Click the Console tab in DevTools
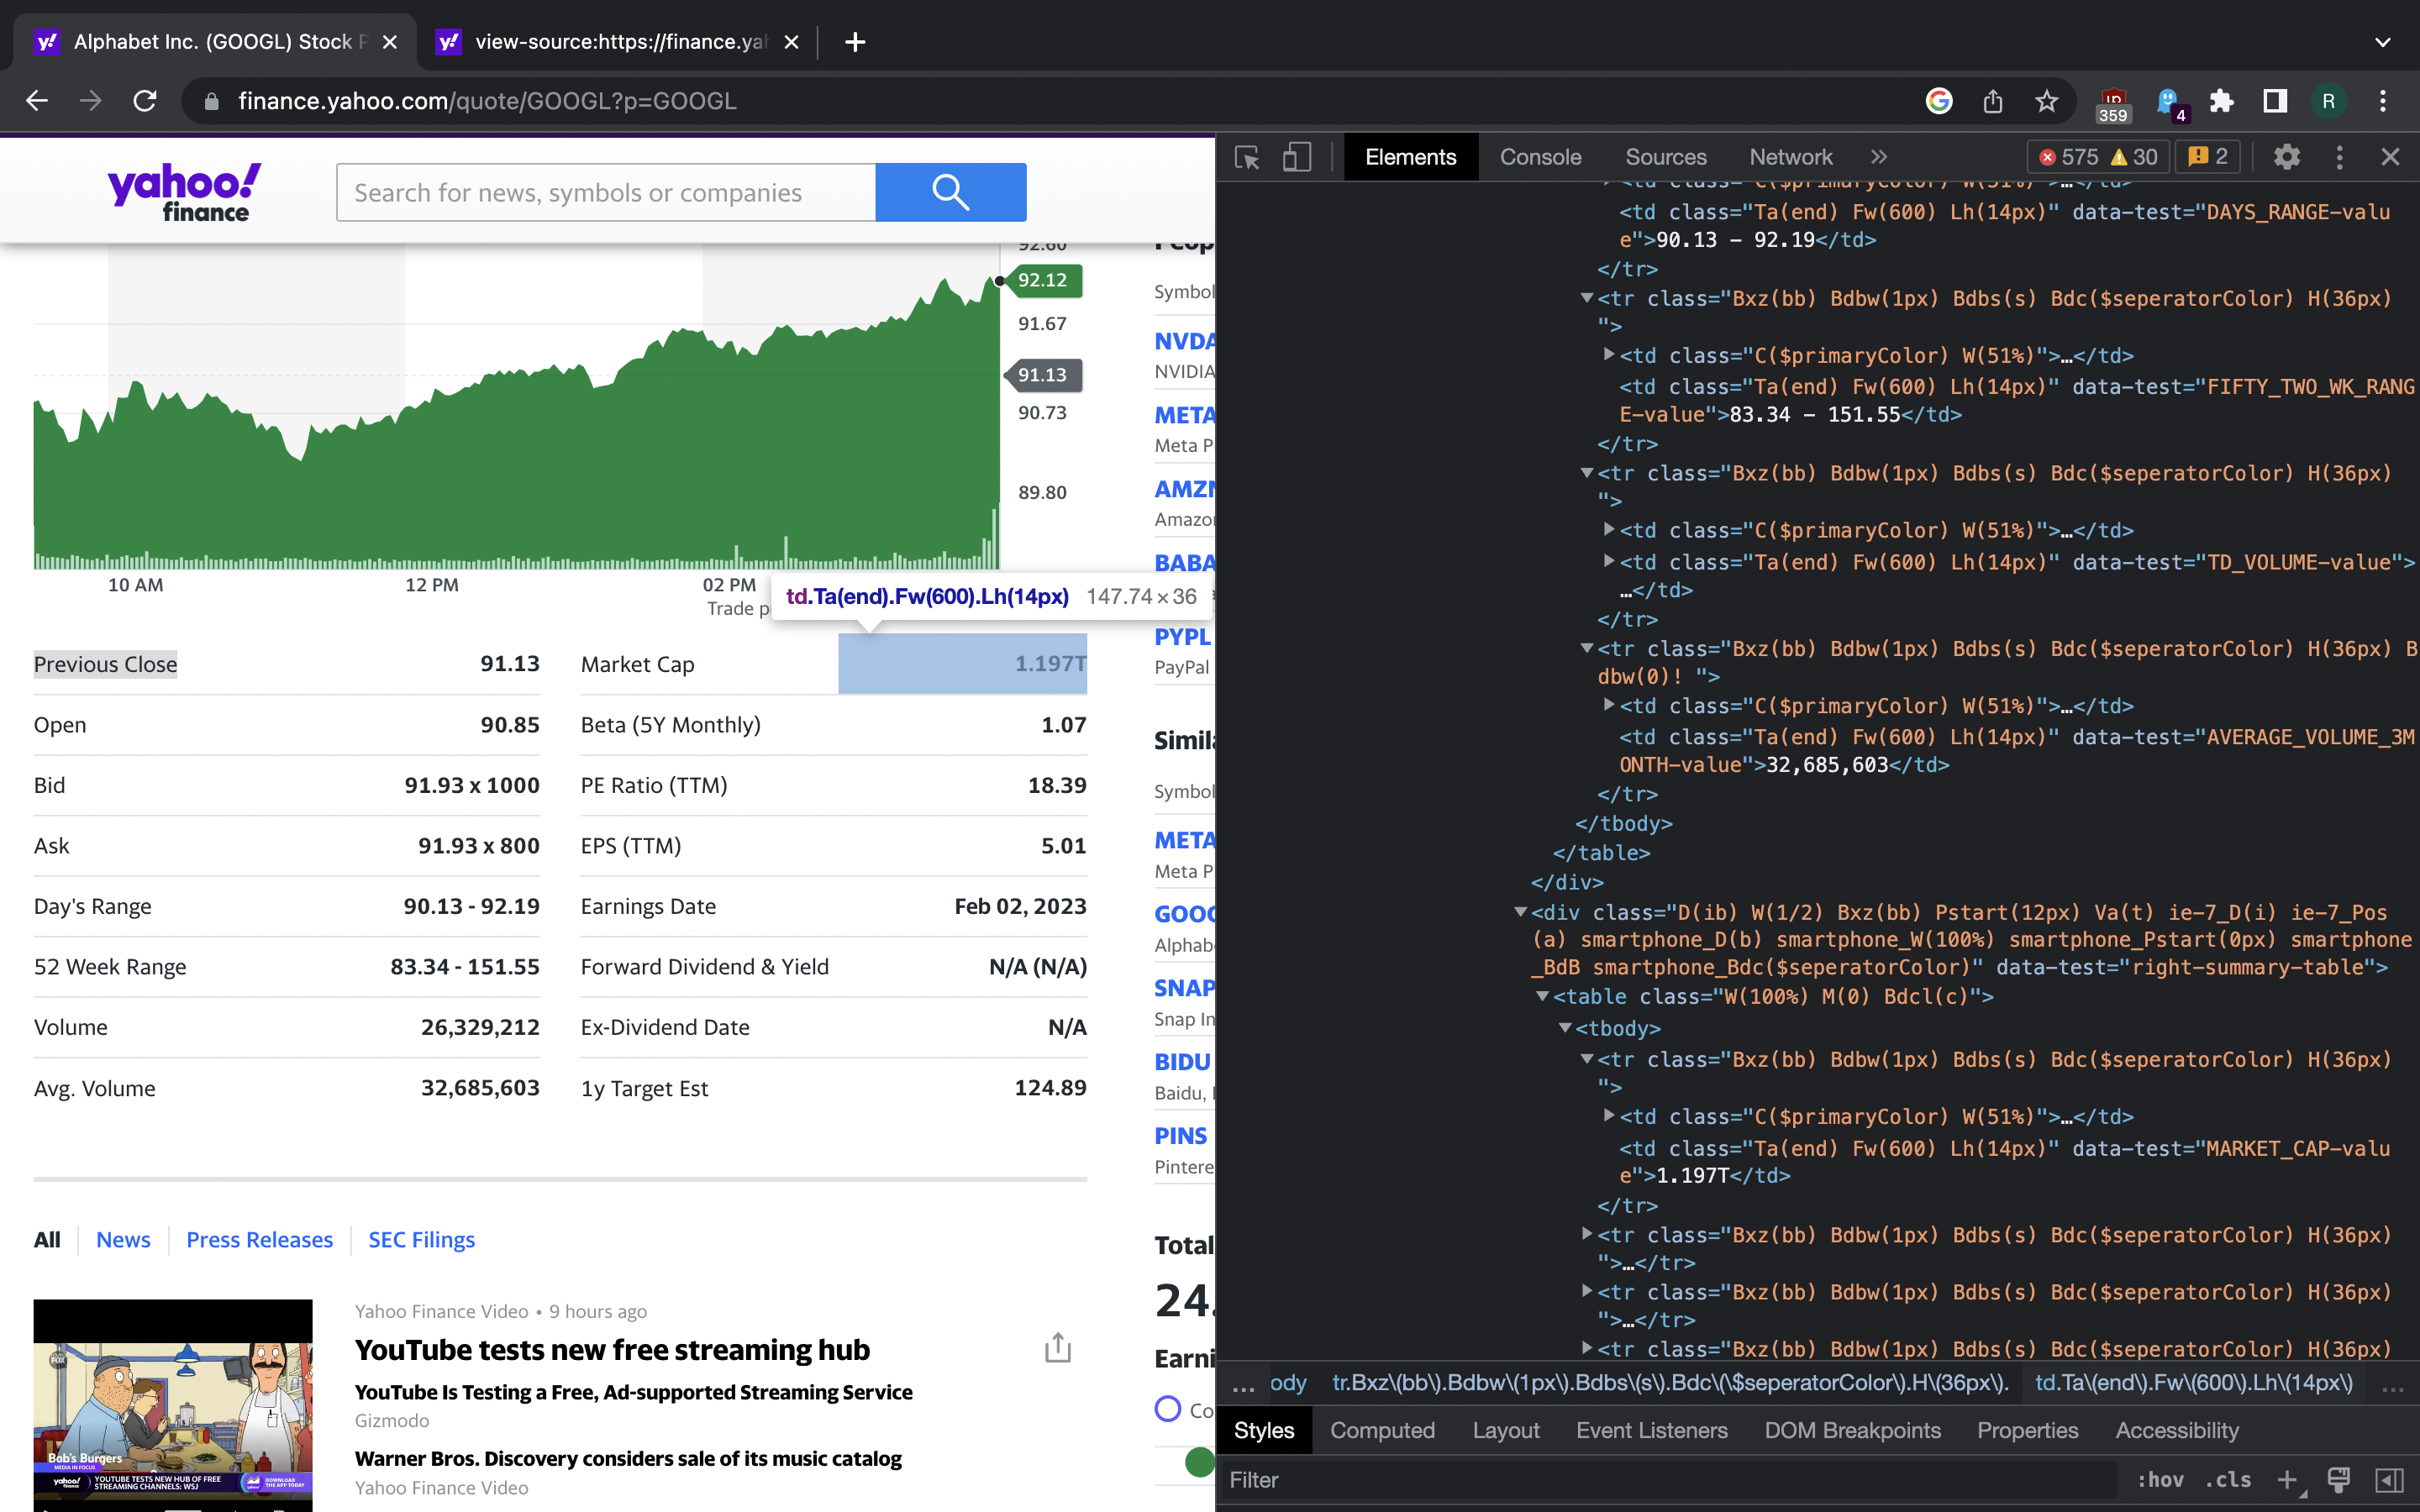The height and width of the screenshot is (1512, 2420). 1539,157
